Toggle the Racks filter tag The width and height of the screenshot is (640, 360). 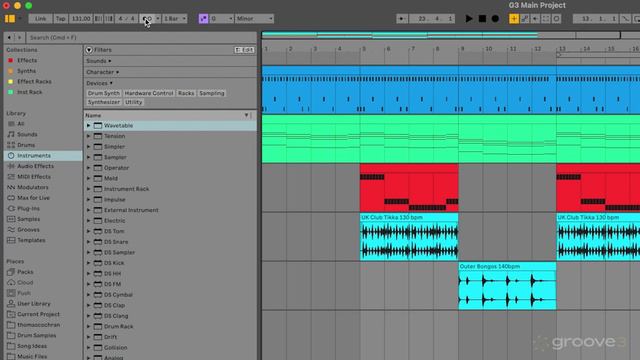[186, 93]
